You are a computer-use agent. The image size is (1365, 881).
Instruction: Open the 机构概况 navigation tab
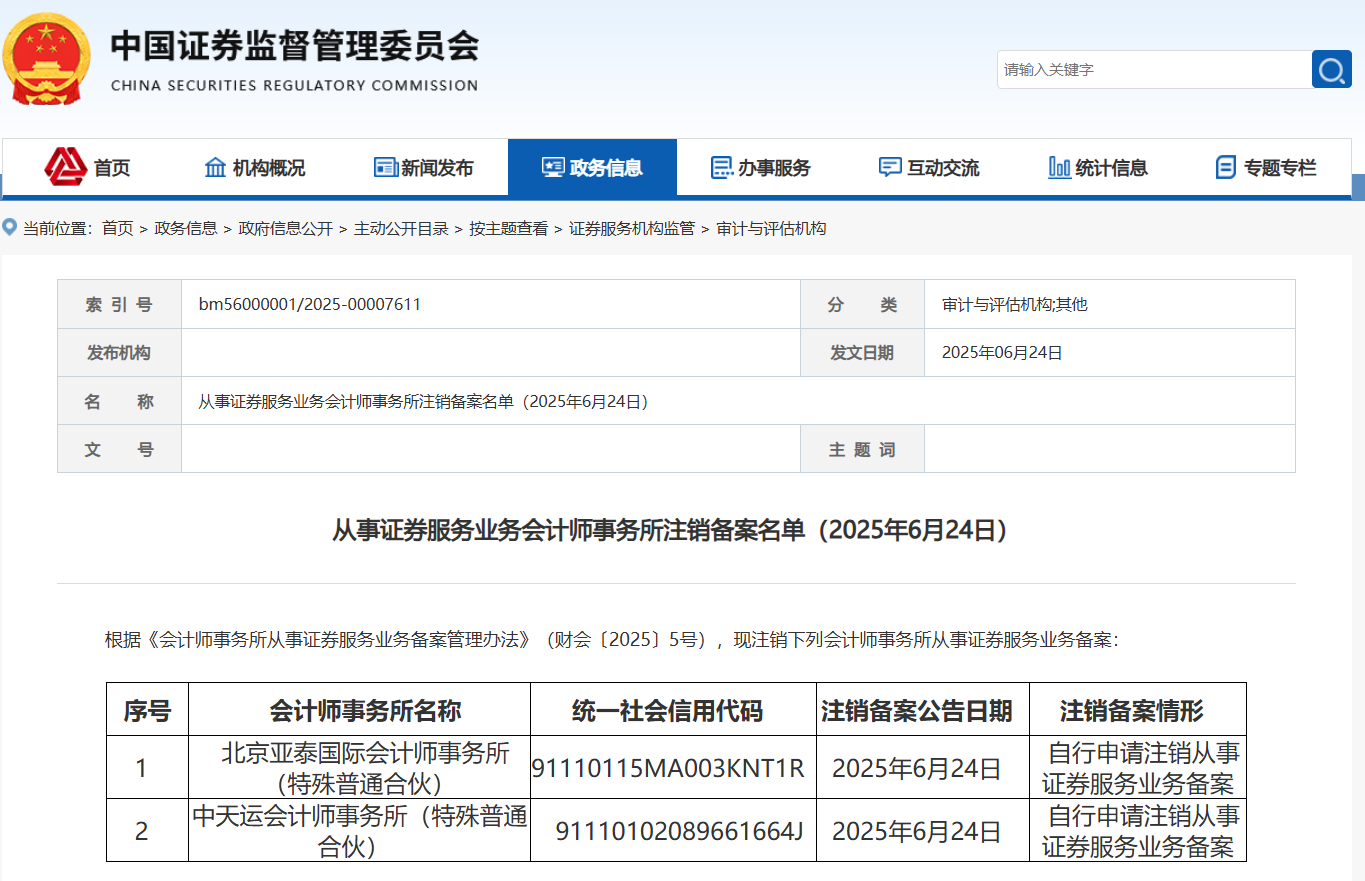tap(255, 167)
